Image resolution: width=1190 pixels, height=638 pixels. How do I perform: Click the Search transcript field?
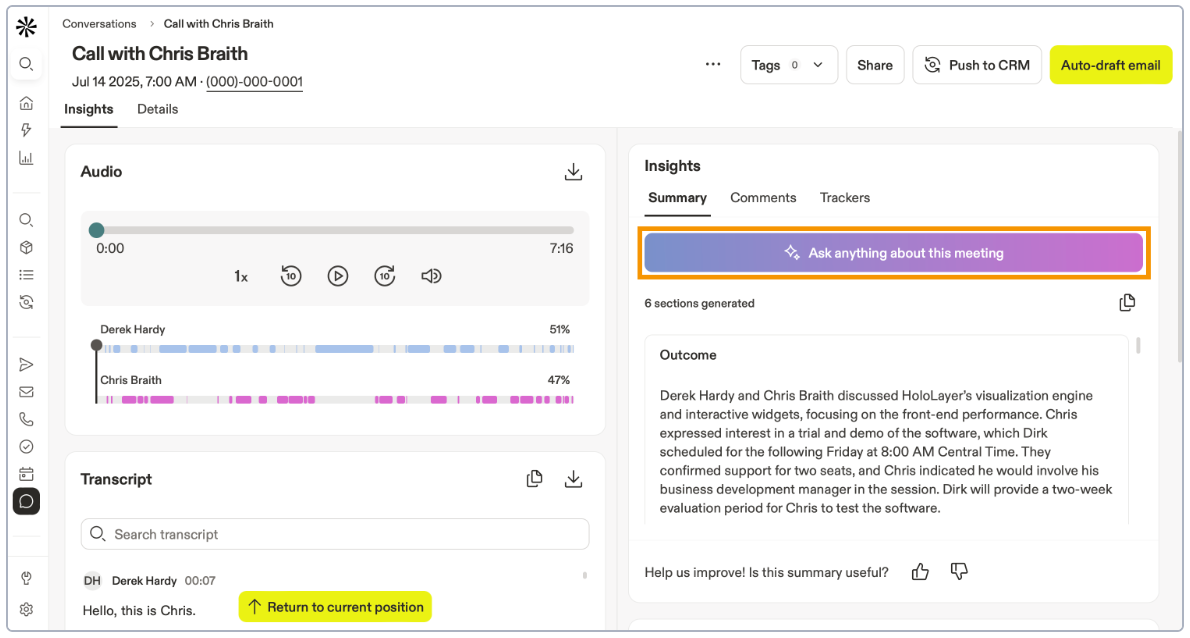click(x=335, y=534)
